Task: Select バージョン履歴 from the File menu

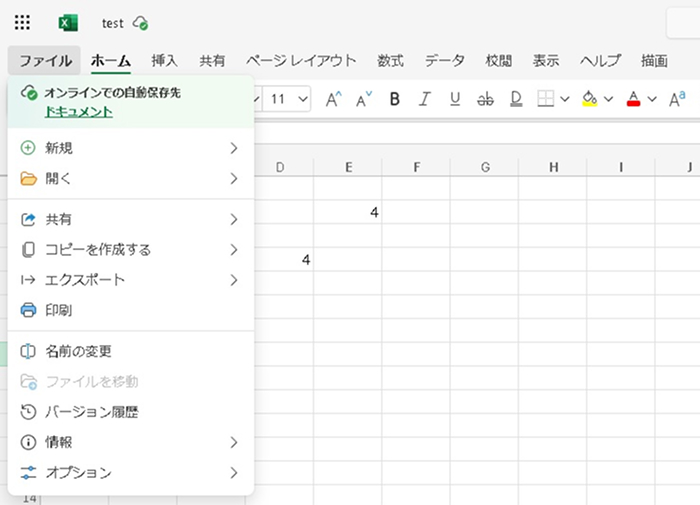Action: coord(131,412)
